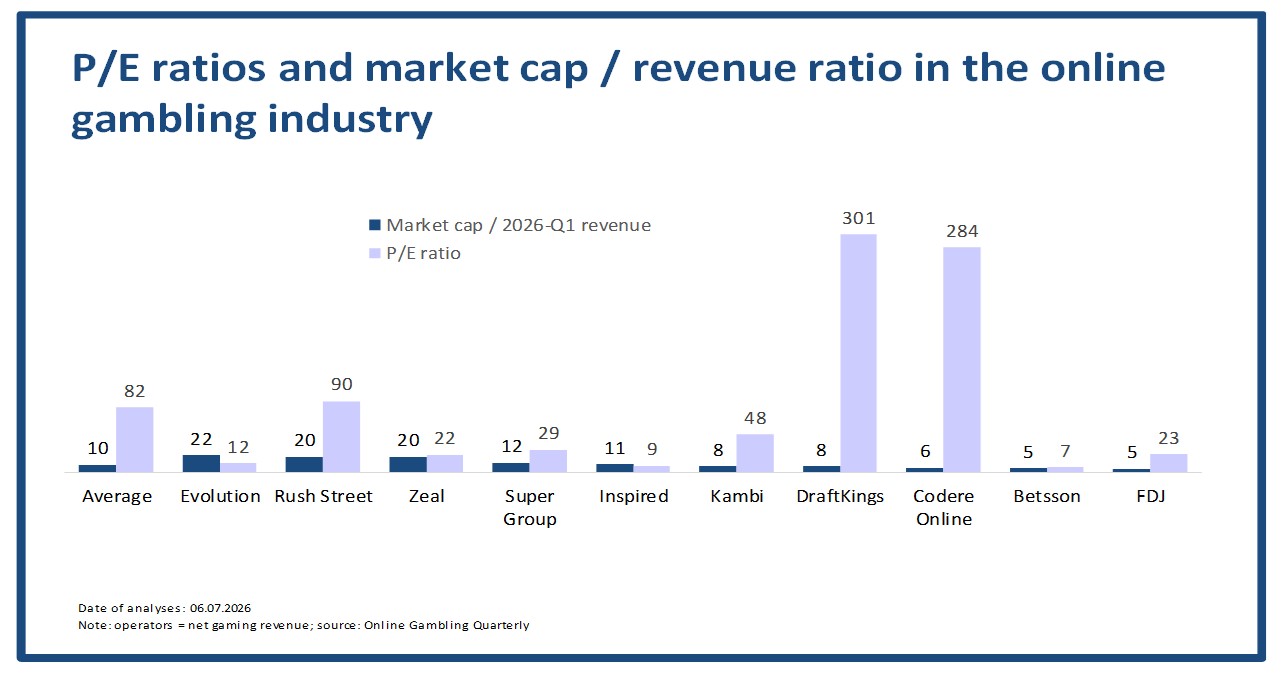The image size is (1285, 673).
Task: Click the Average P/E ratio bar
Action: pos(135,440)
